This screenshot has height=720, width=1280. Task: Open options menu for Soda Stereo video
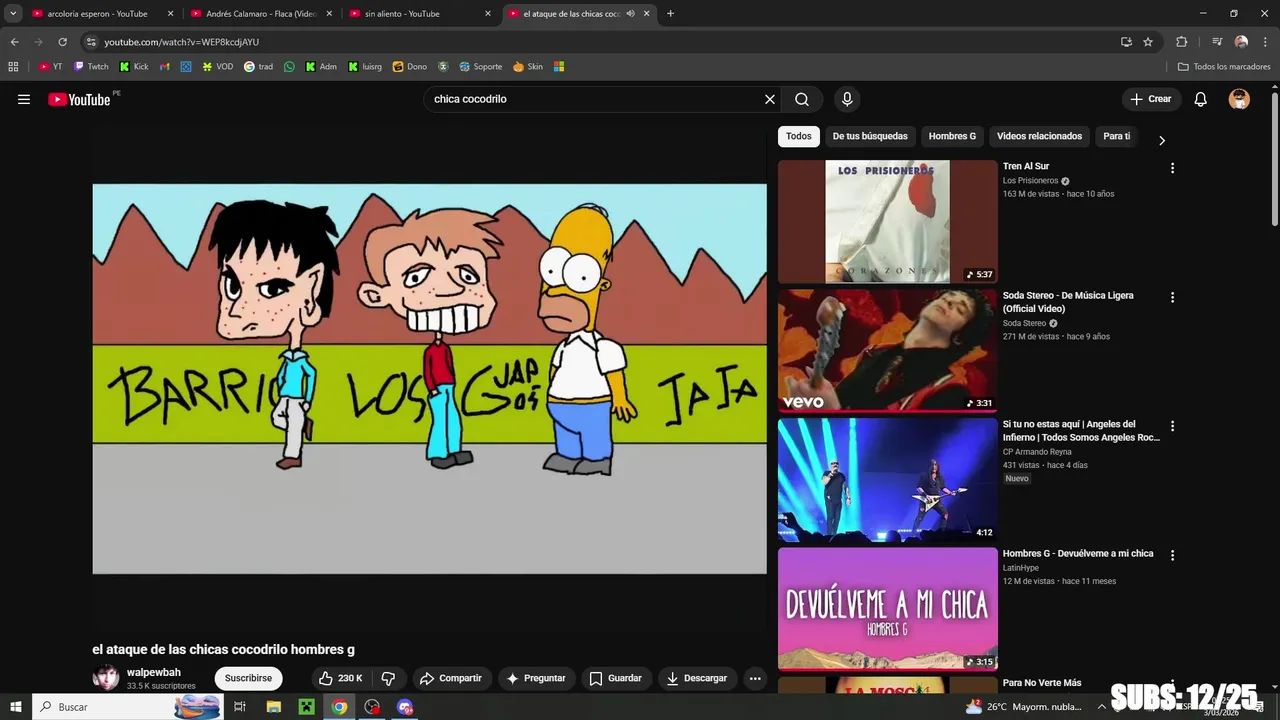[1172, 297]
